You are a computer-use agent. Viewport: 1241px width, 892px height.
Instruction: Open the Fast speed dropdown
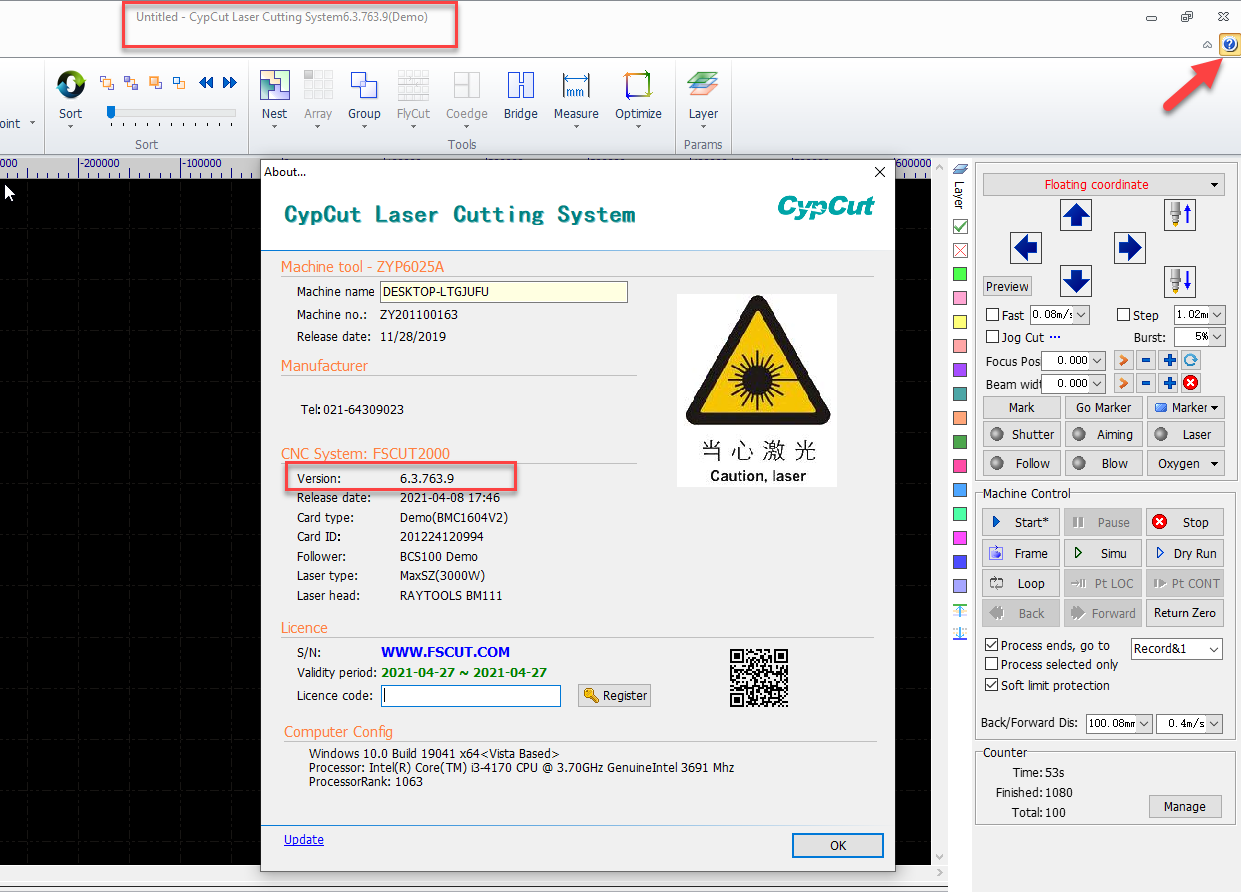(1082, 315)
